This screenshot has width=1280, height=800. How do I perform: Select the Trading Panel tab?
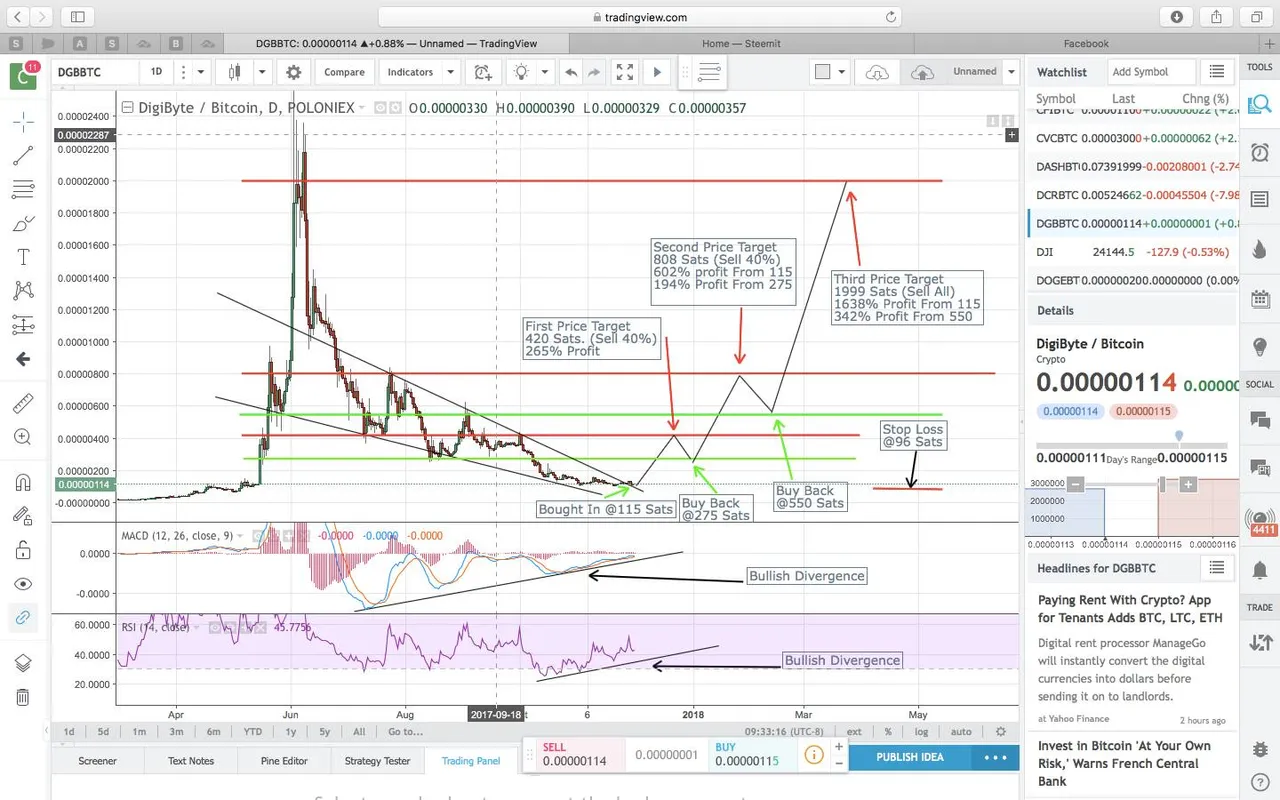point(471,761)
